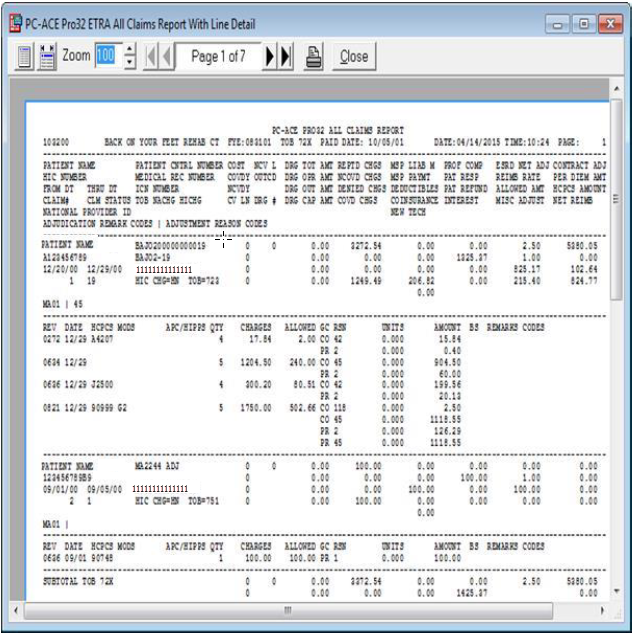634x636 pixels.
Task: Click the horizontal scrollbar right arrow
Action: (x=602, y=610)
